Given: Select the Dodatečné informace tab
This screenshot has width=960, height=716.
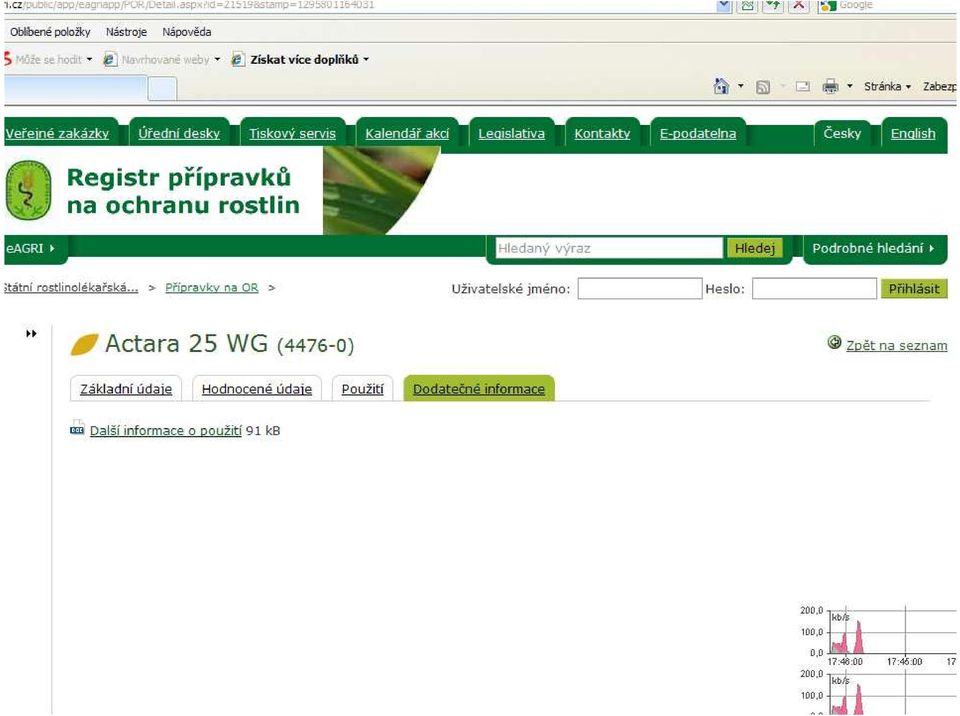Looking at the screenshot, I should 479,389.
